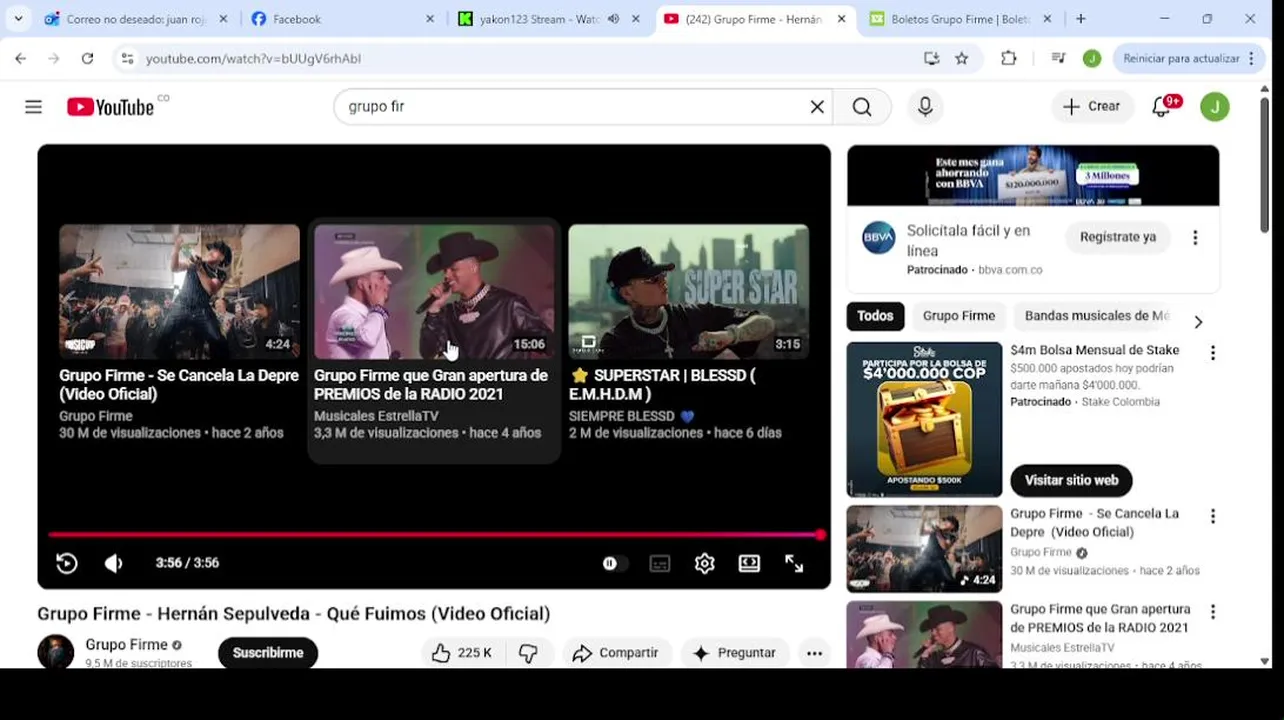
Task: Open a new Chrome tab
Action: tap(1081, 18)
